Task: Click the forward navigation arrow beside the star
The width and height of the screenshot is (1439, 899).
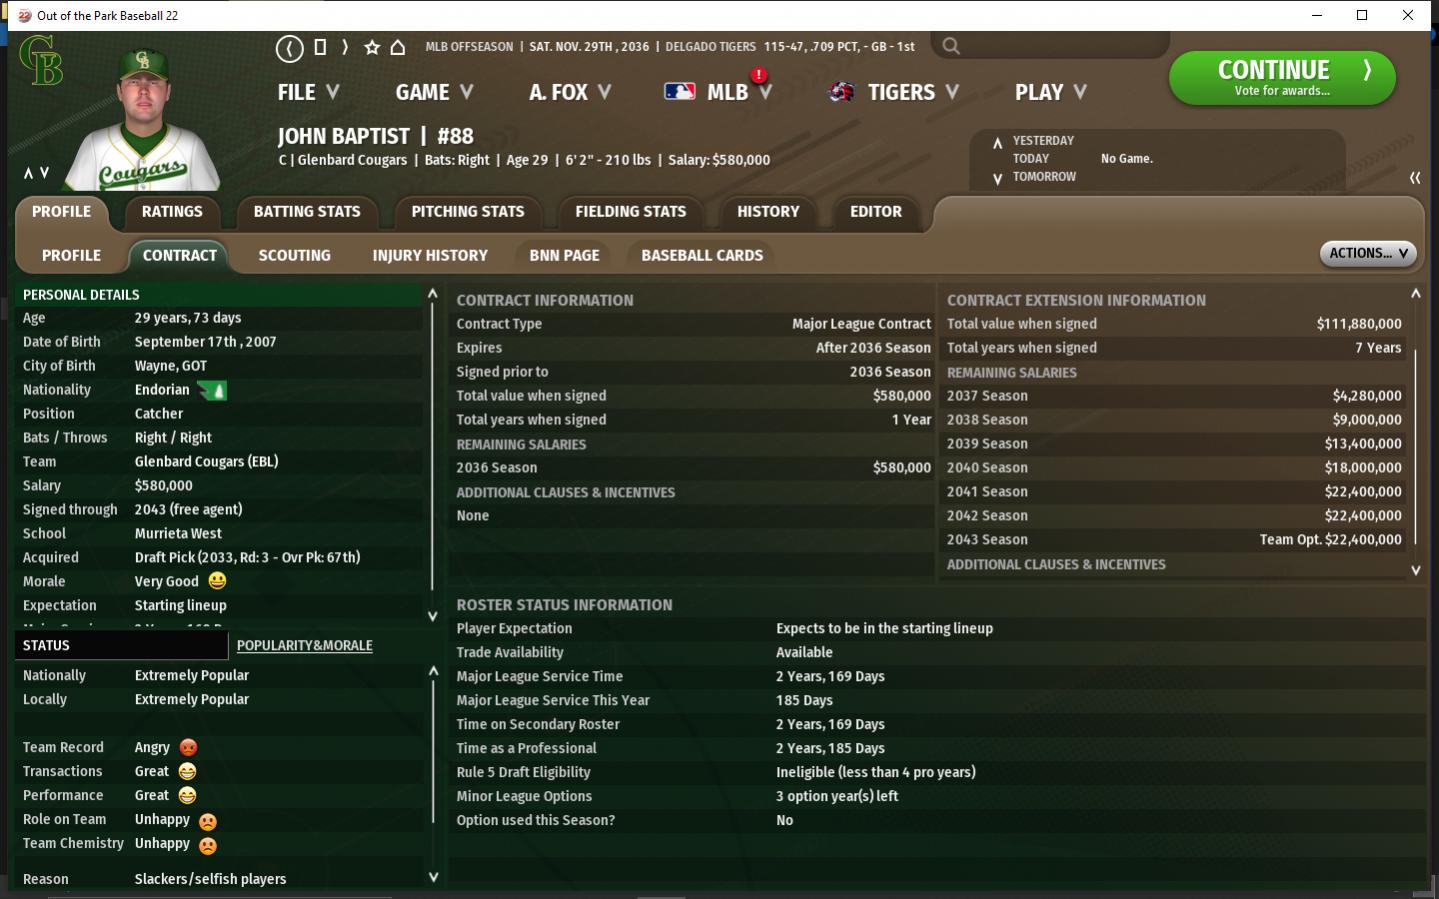Action: tap(345, 47)
